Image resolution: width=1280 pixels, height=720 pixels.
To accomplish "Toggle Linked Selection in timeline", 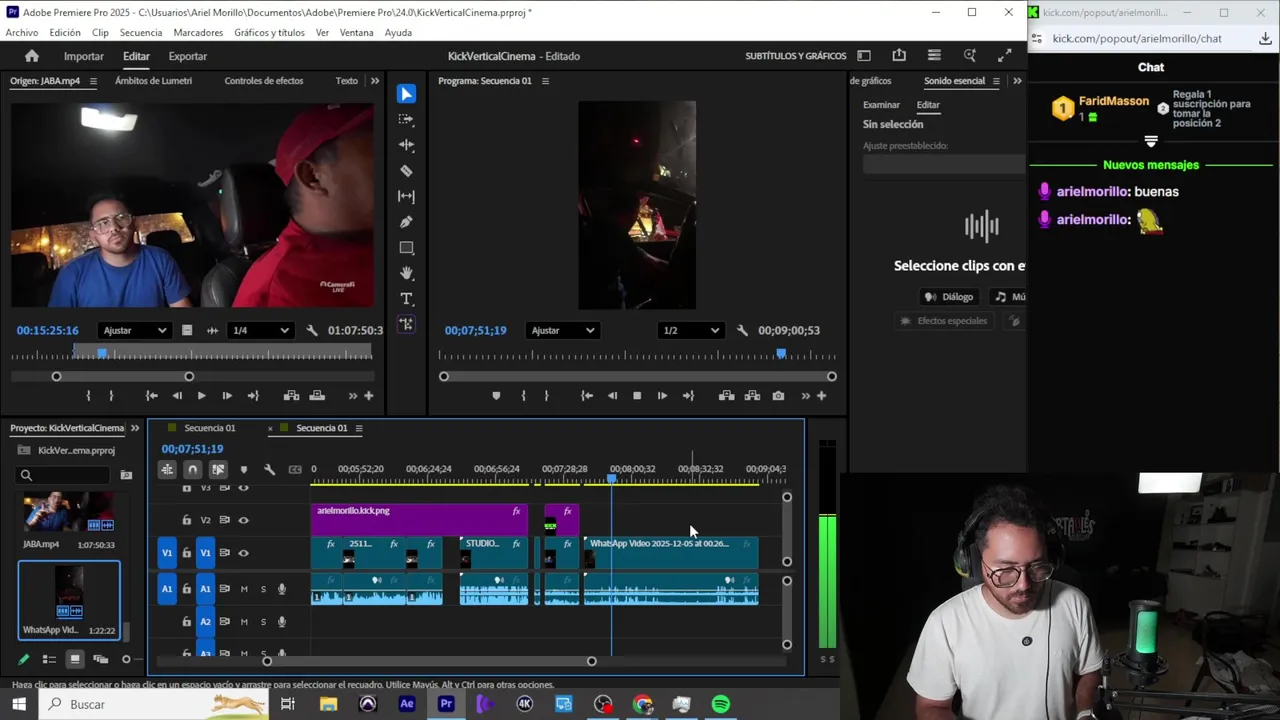I will click(x=217, y=469).
